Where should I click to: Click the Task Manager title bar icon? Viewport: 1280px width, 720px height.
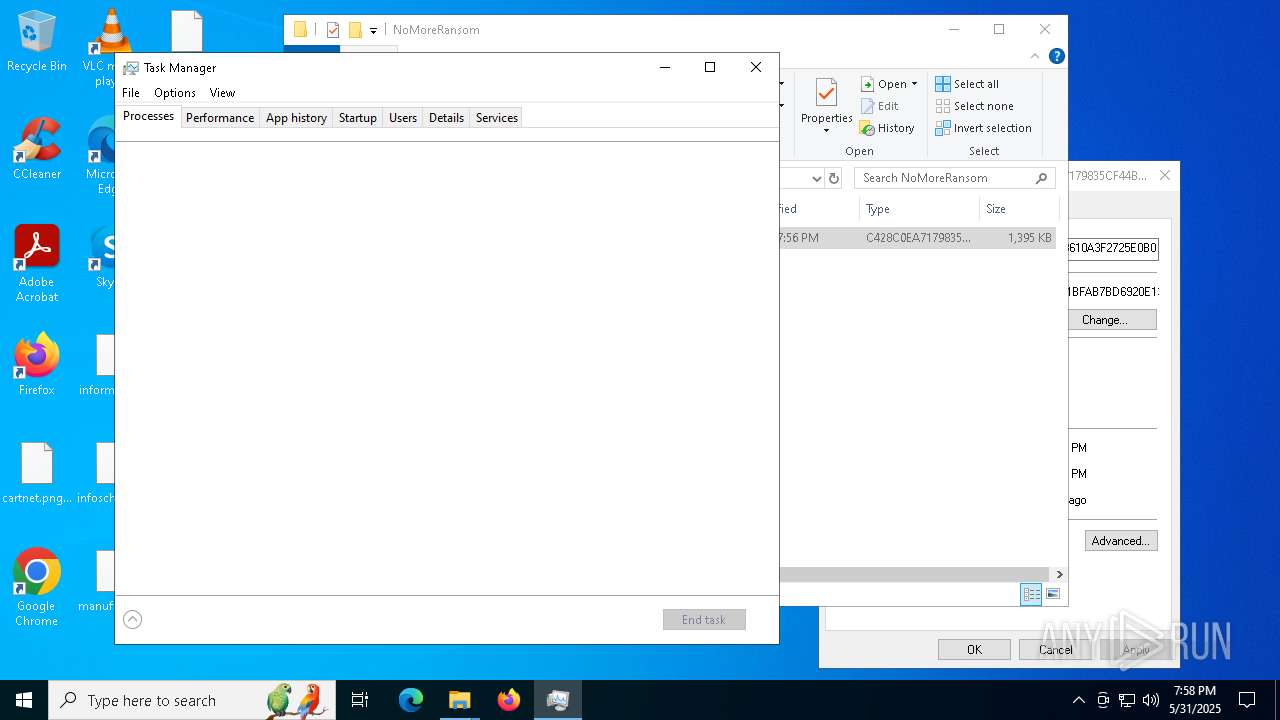(131, 68)
